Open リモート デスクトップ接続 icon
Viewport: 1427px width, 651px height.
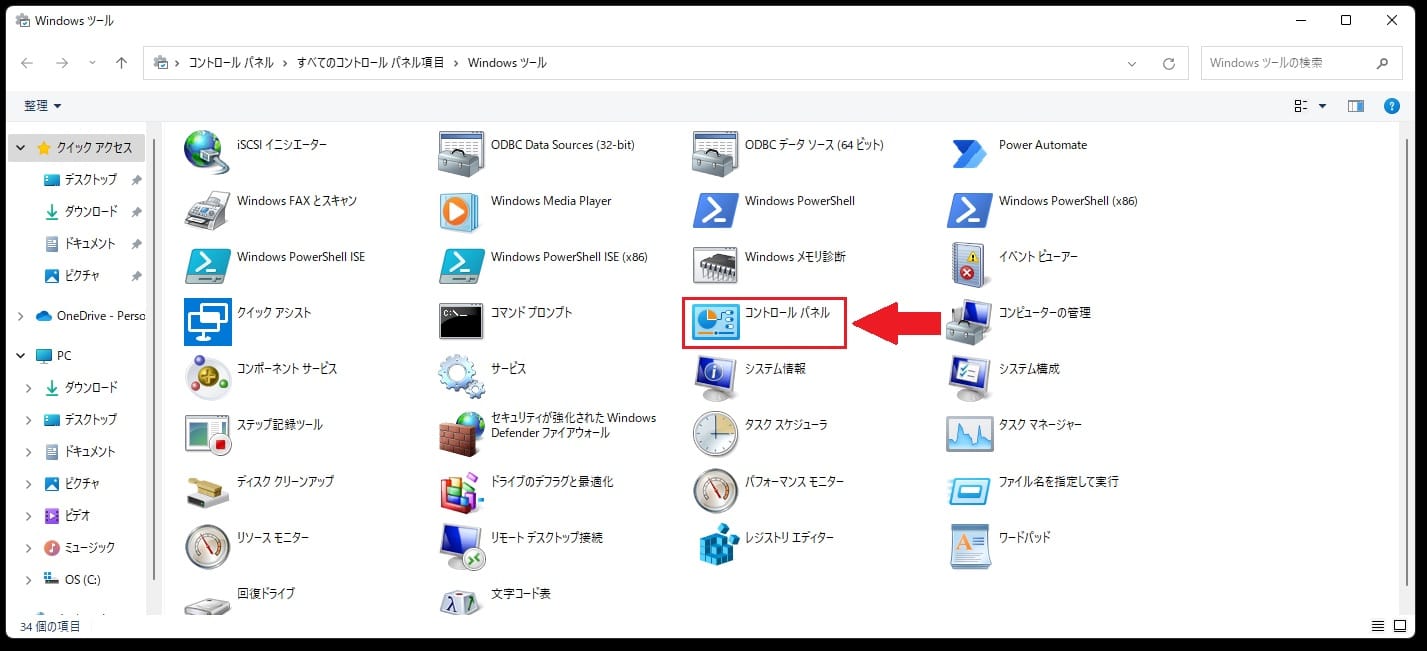pos(461,545)
